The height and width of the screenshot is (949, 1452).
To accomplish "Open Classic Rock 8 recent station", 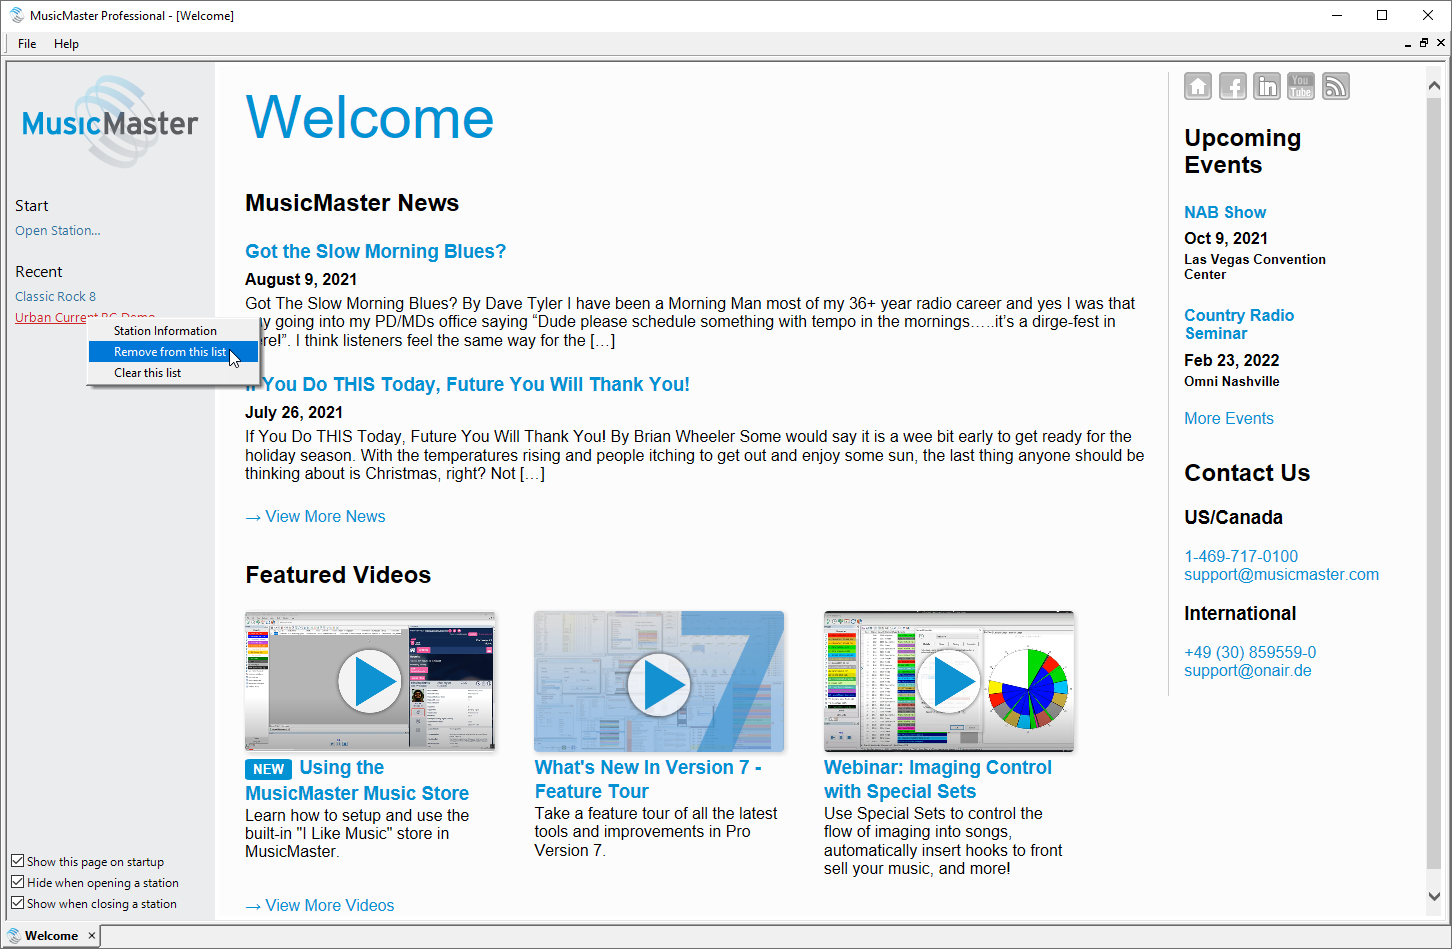I will (x=56, y=297).
